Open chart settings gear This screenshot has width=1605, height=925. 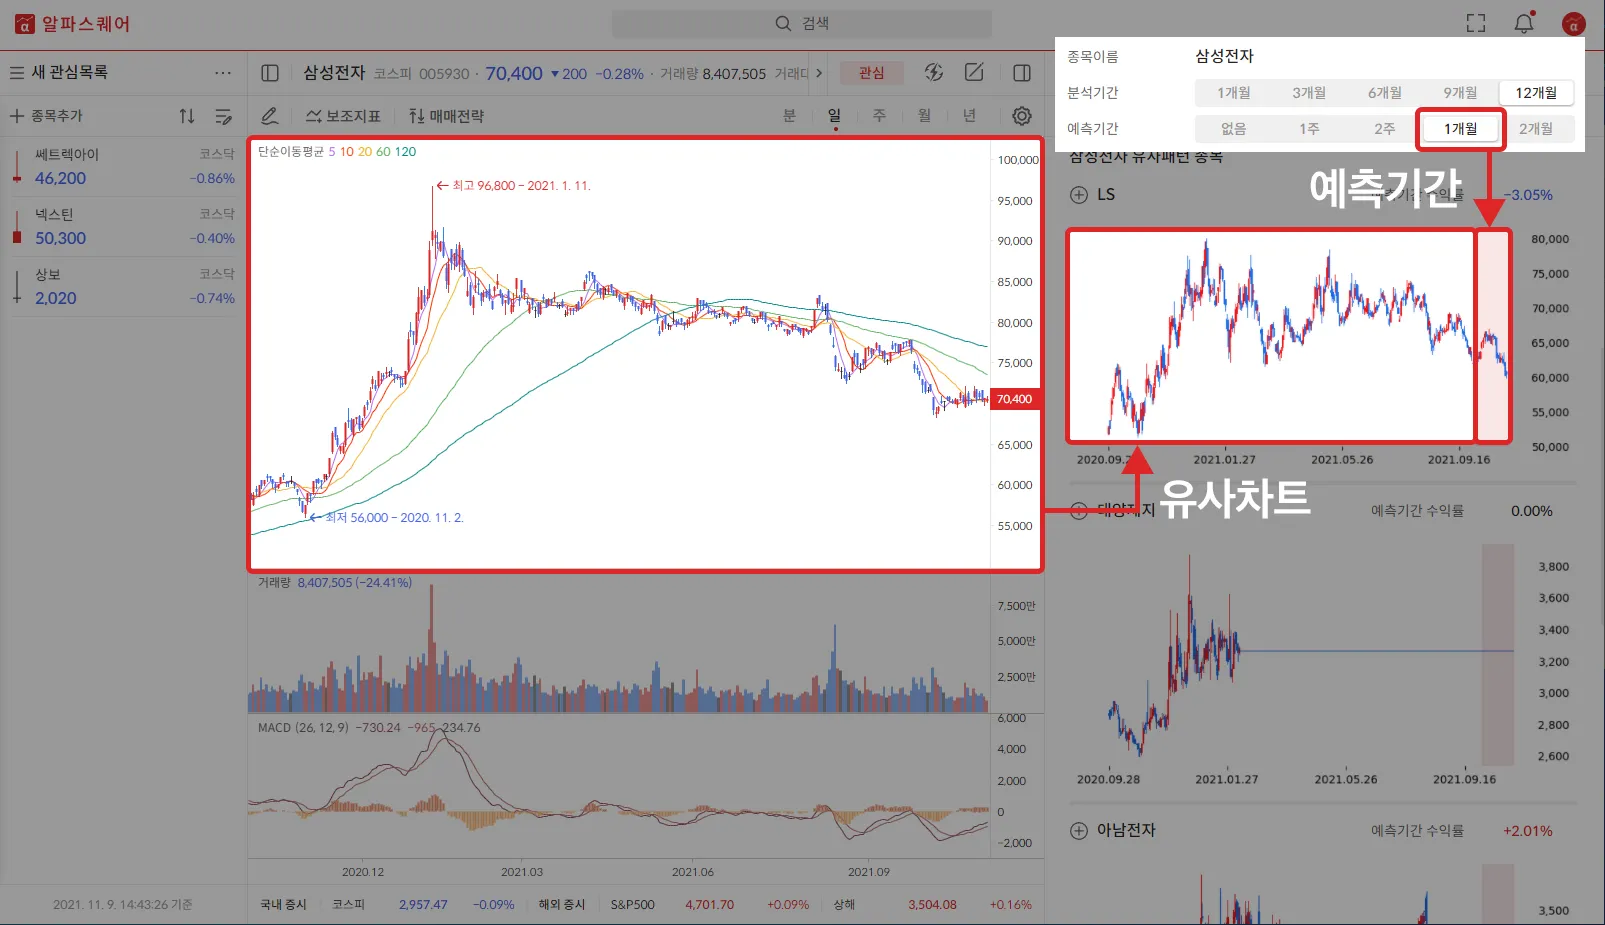pos(1022,116)
